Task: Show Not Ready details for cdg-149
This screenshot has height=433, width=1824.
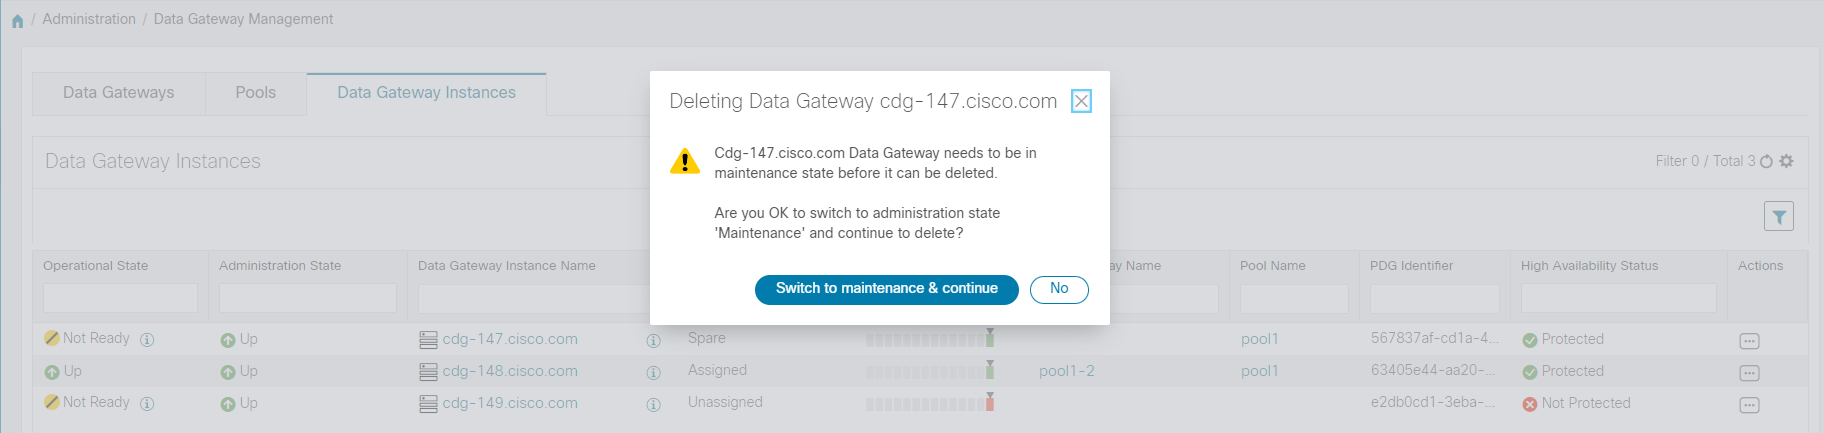Action: click(147, 403)
